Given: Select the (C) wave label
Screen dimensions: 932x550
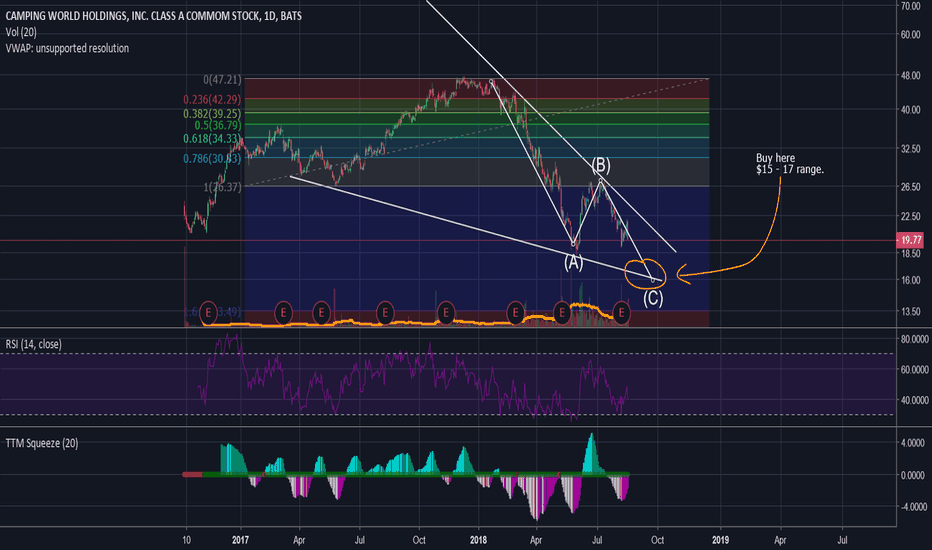Looking at the screenshot, I should point(653,297).
